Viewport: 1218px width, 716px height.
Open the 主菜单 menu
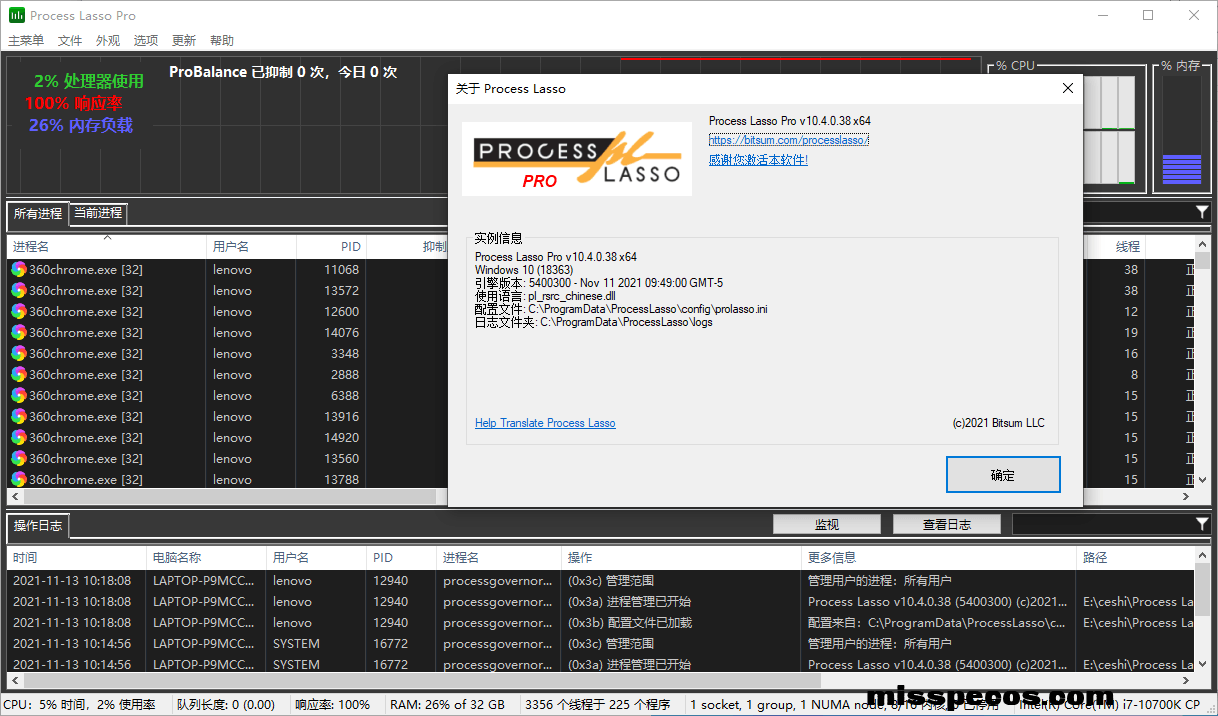tap(26, 41)
